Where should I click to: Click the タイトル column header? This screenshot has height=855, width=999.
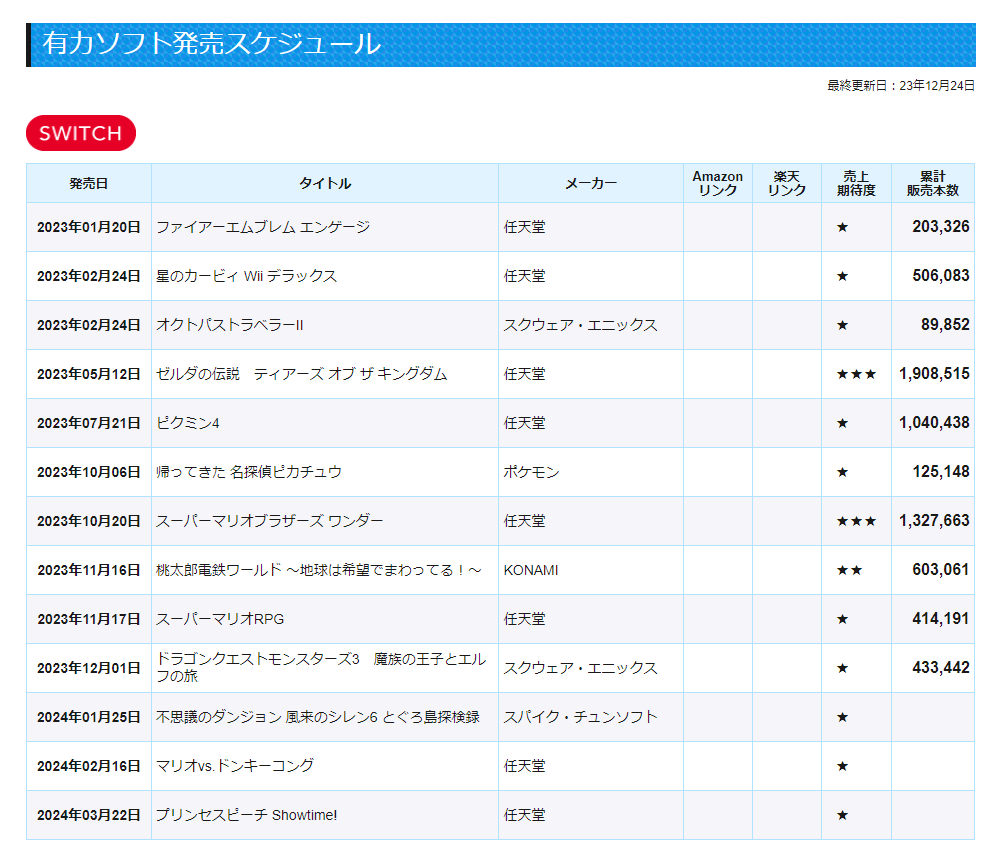pos(325,183)
